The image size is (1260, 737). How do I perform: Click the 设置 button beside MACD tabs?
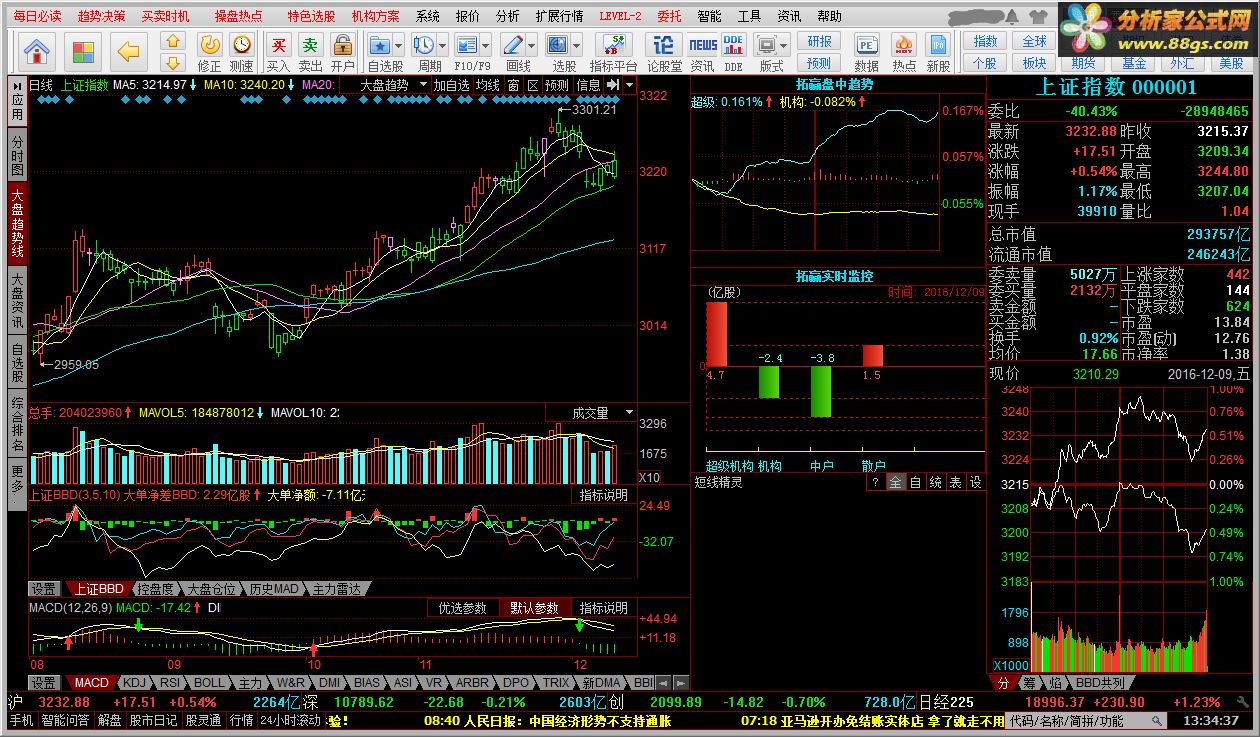pyautogui.click(x=43, y=683)
